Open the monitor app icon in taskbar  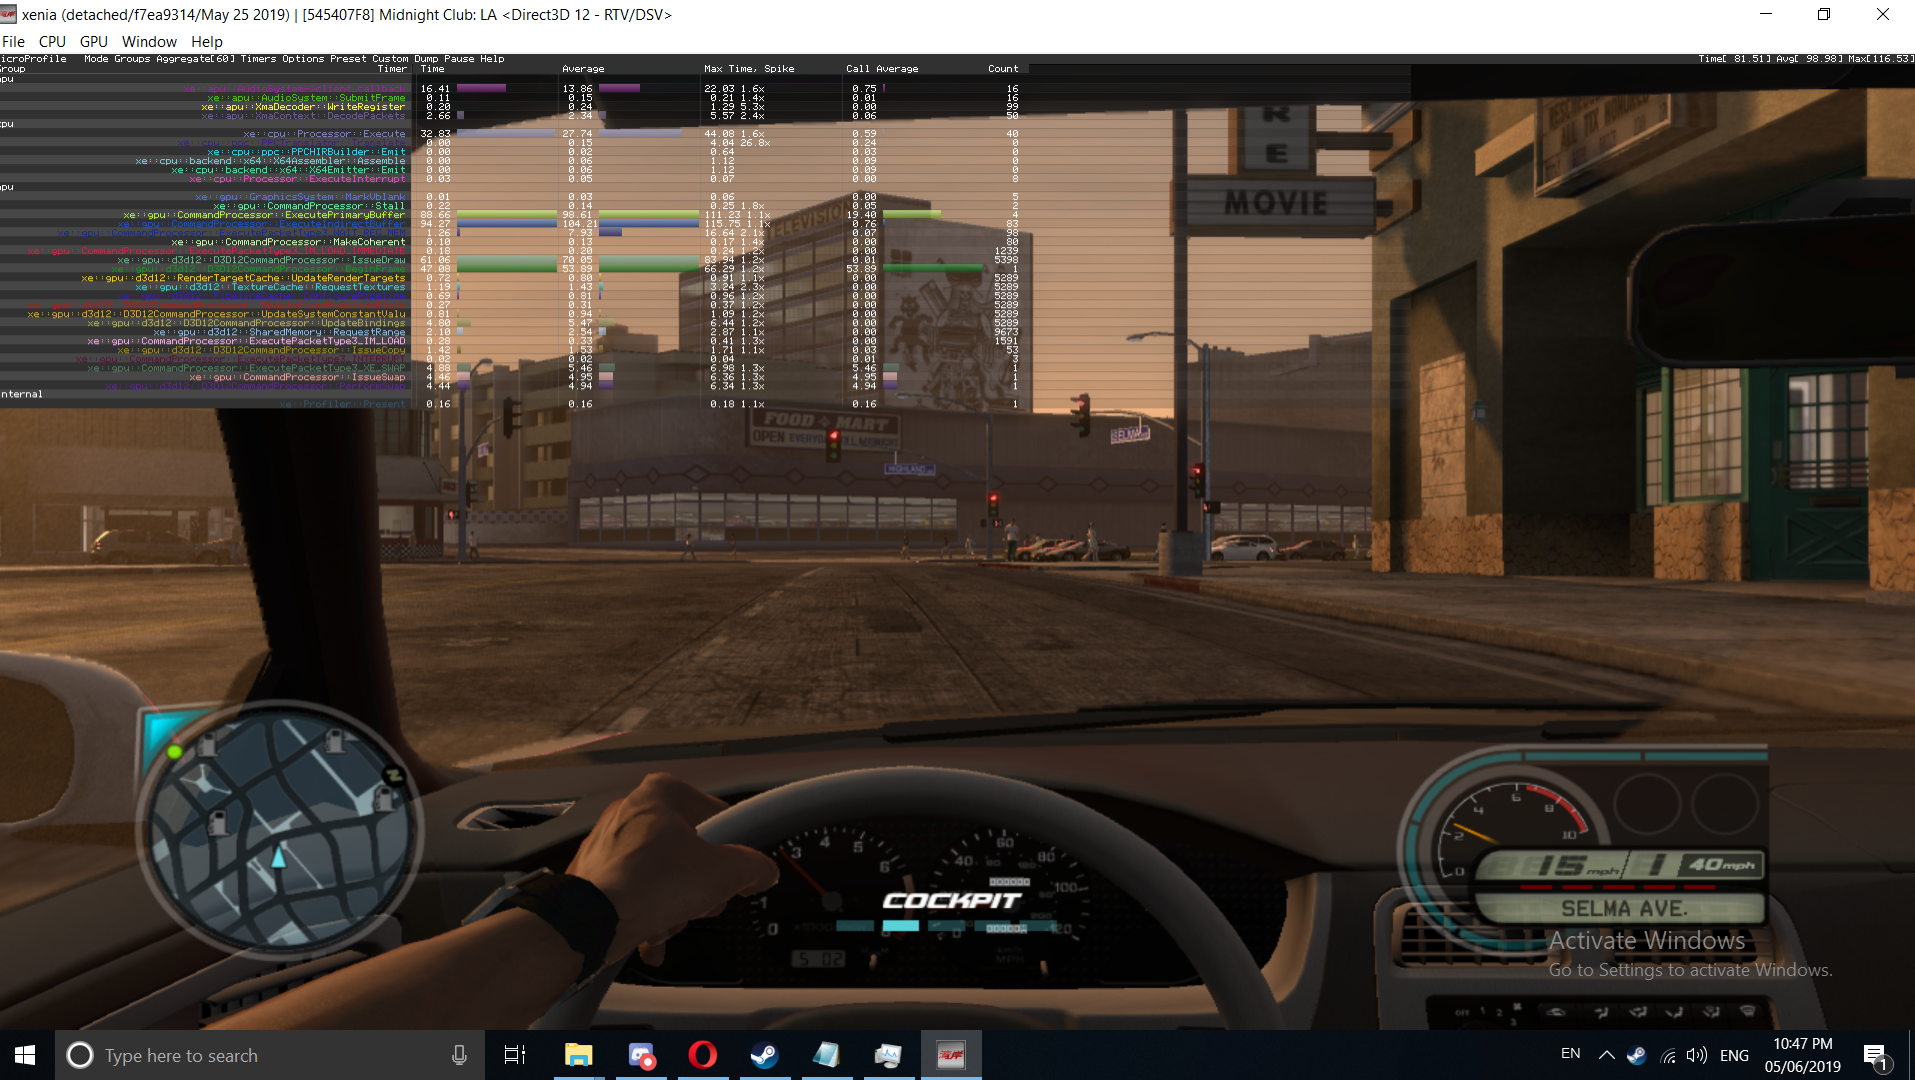[x=888, y=1055]
